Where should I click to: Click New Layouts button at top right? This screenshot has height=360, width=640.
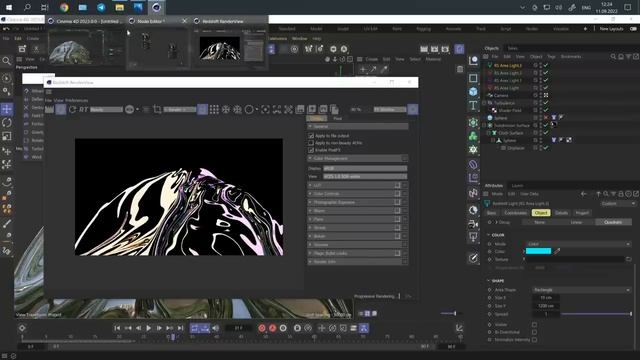pos(611,29)
